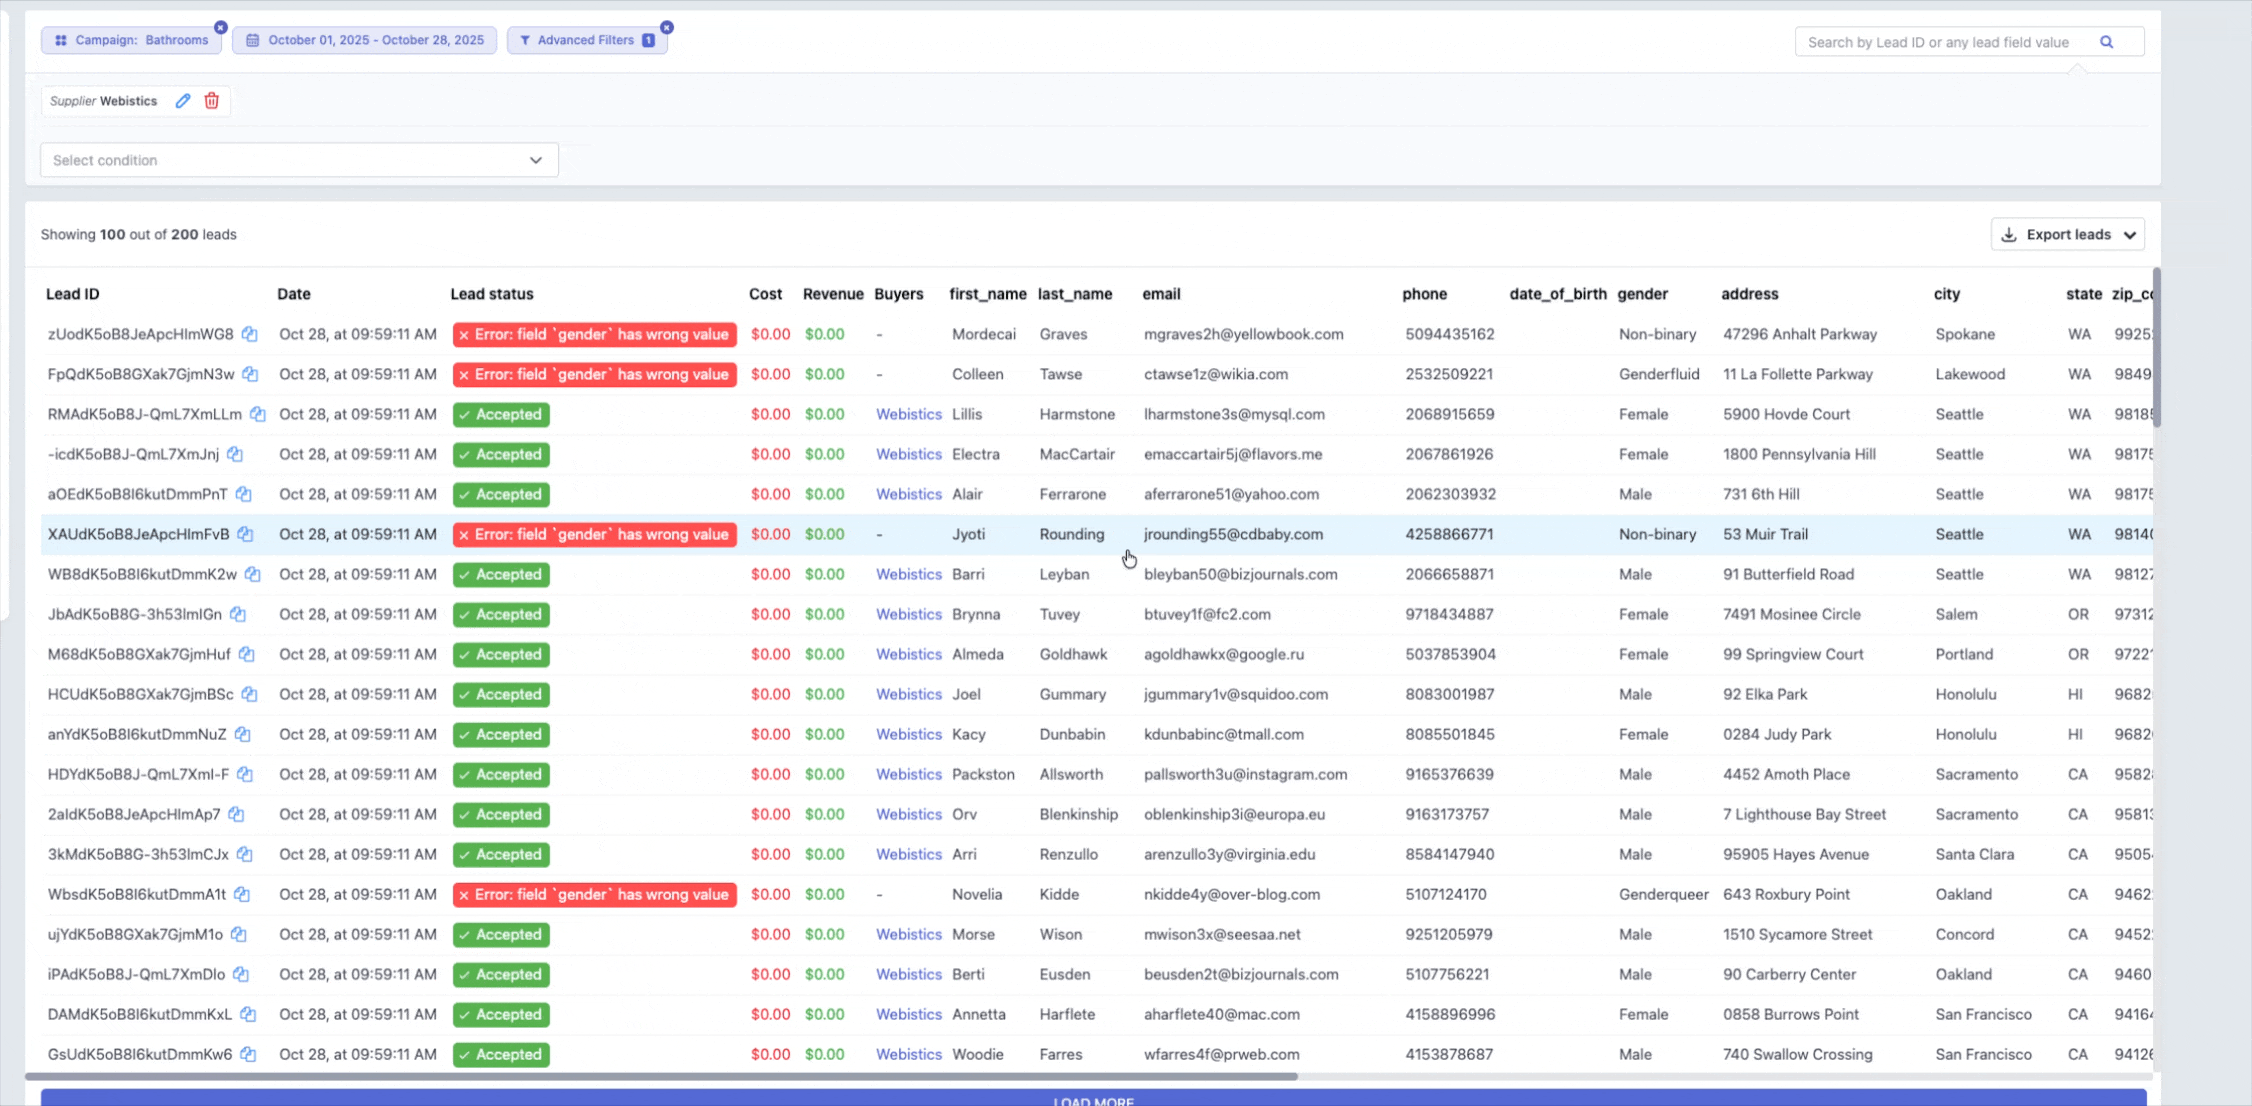The width and height of the screenshot is (2252, 1106).
Task: Delete the Supplier Webistics filter via trash icon
Action: tap(212, 101)
